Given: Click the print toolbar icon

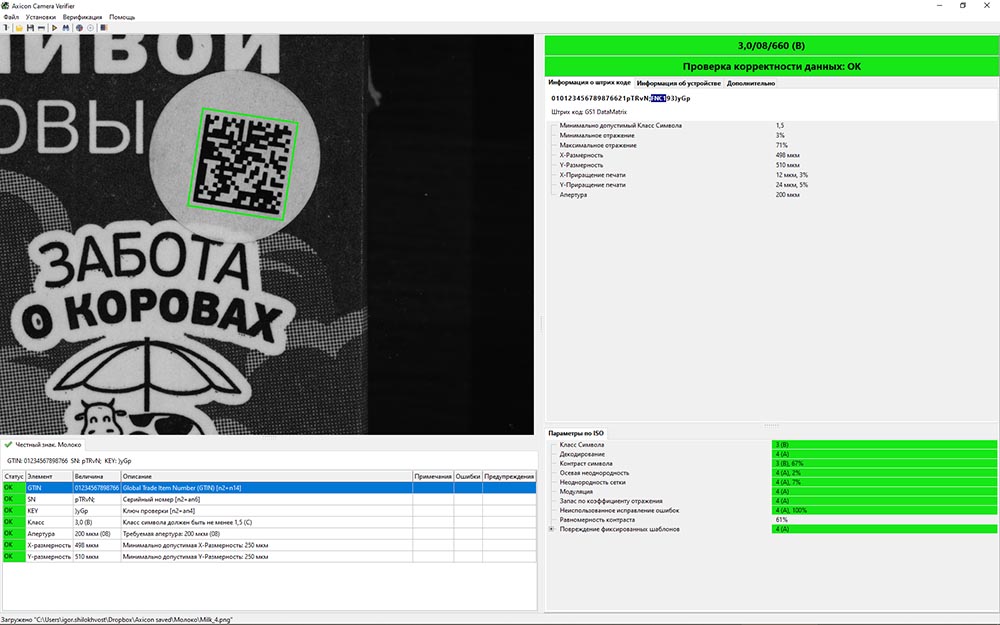Looking at the screenshot, I should [x=41, y=28].
